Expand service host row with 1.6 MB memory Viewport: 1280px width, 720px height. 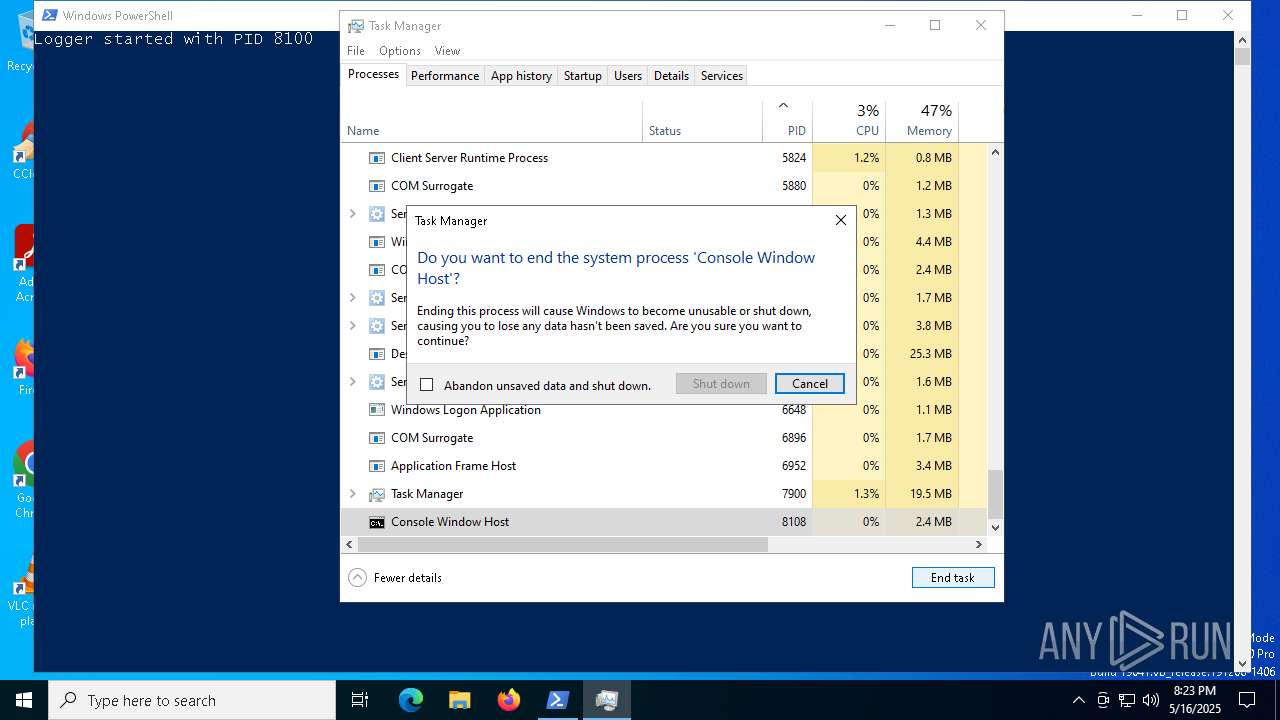tap(352, 382)
